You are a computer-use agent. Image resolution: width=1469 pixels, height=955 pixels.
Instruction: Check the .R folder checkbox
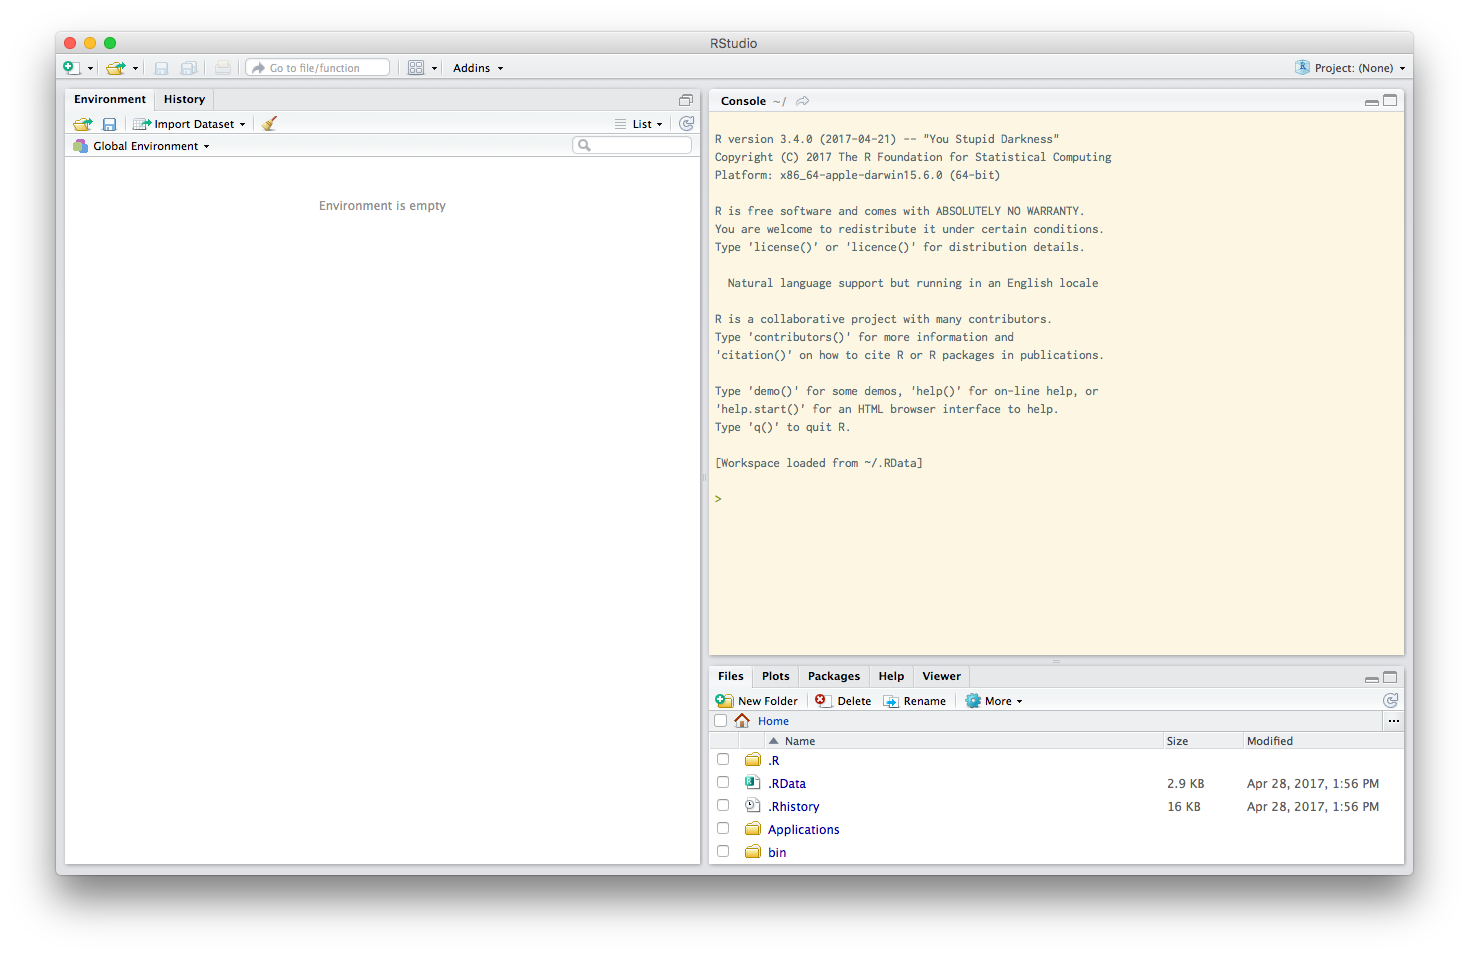click(723, 759)
